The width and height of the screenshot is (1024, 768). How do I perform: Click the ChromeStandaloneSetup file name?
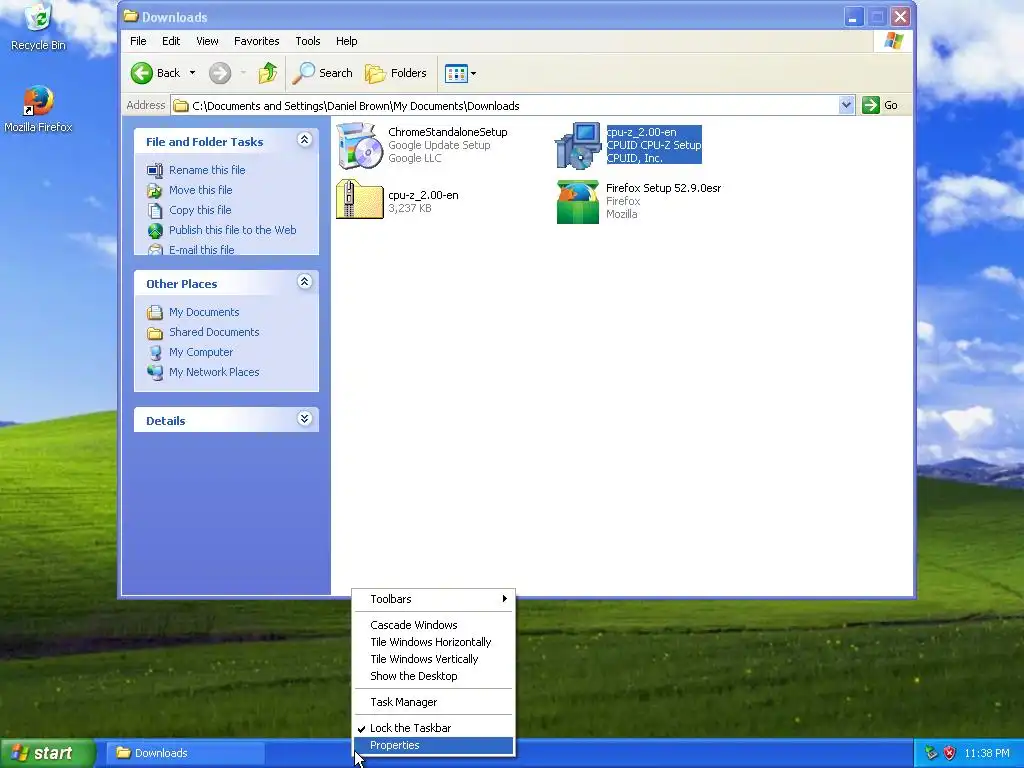(x=447, y=132)
